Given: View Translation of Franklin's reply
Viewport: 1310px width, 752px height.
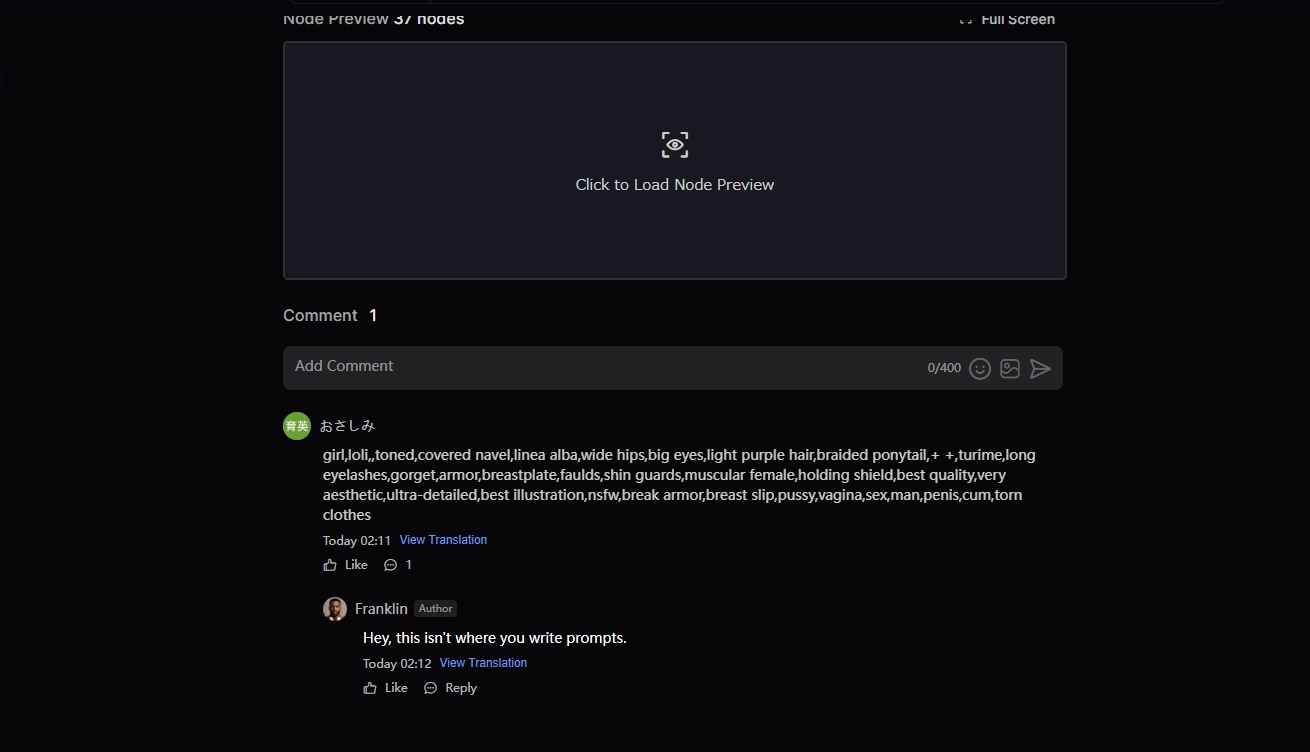Looking at the screenshot, I should click(483, 663).
